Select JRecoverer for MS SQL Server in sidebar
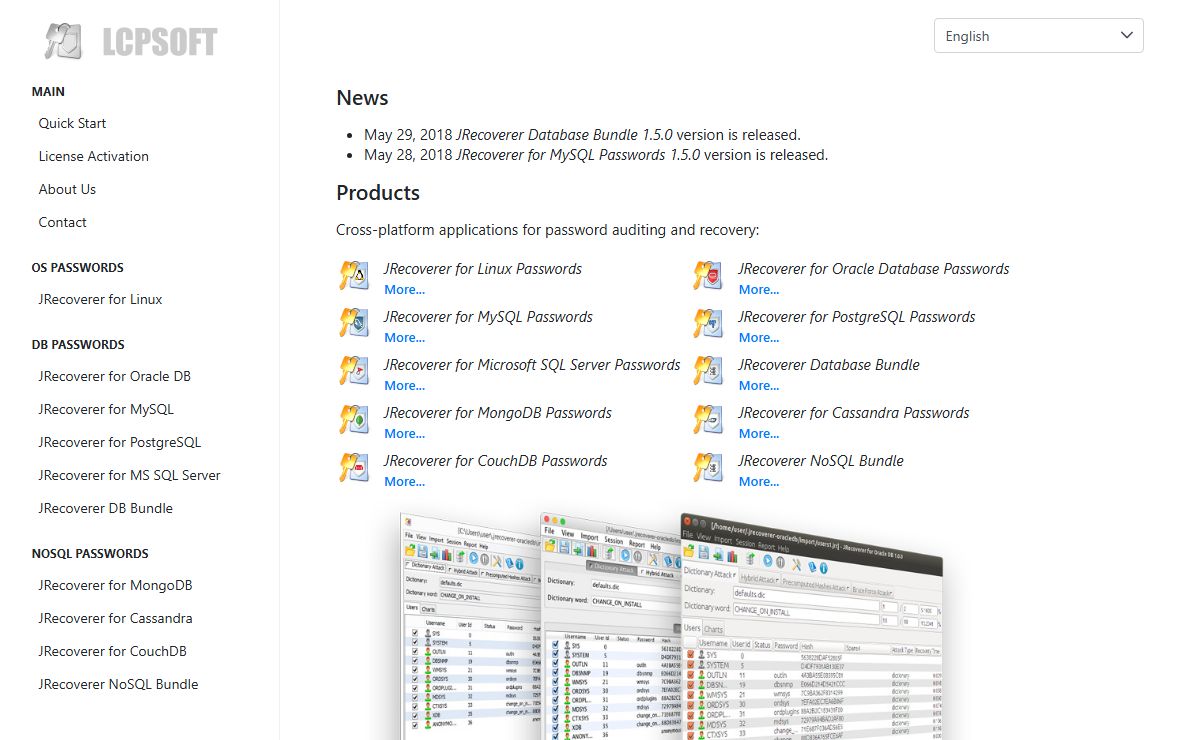The width and height of the screenshot is (1200, 740). pyautogui.click(x=130, y=475)
